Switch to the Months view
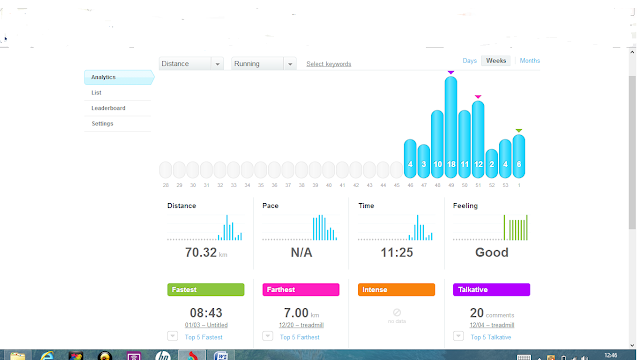The width and height of the screenshot is (640, 360). tap(529, 60)
